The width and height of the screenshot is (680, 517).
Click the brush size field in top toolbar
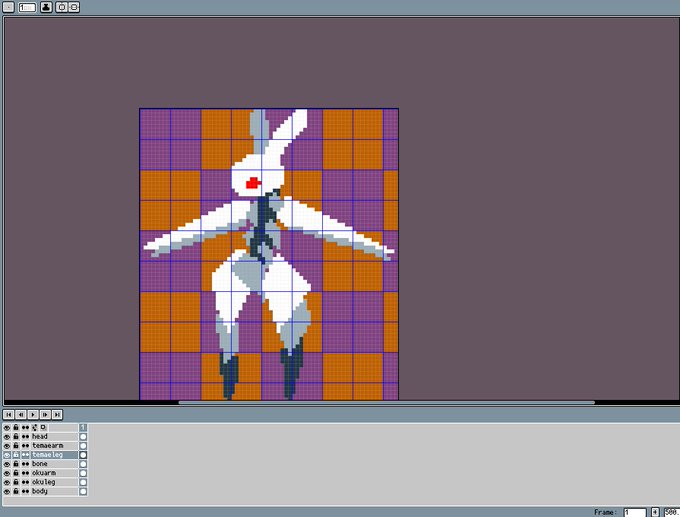[27, 7]
